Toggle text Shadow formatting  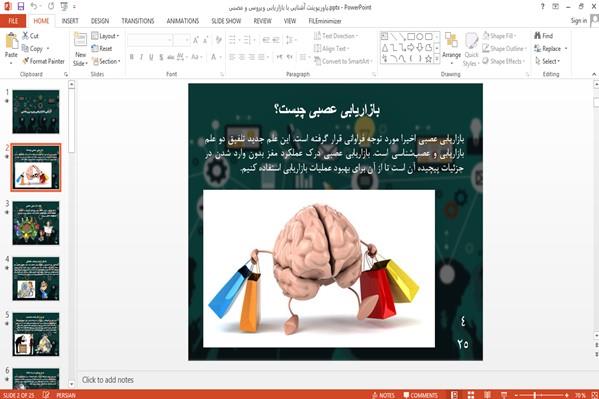pos(161,57)
